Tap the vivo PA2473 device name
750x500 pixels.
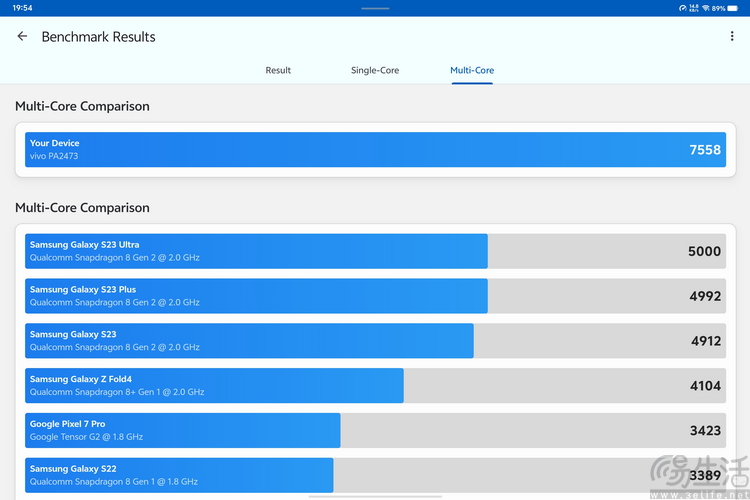point(54,156)
